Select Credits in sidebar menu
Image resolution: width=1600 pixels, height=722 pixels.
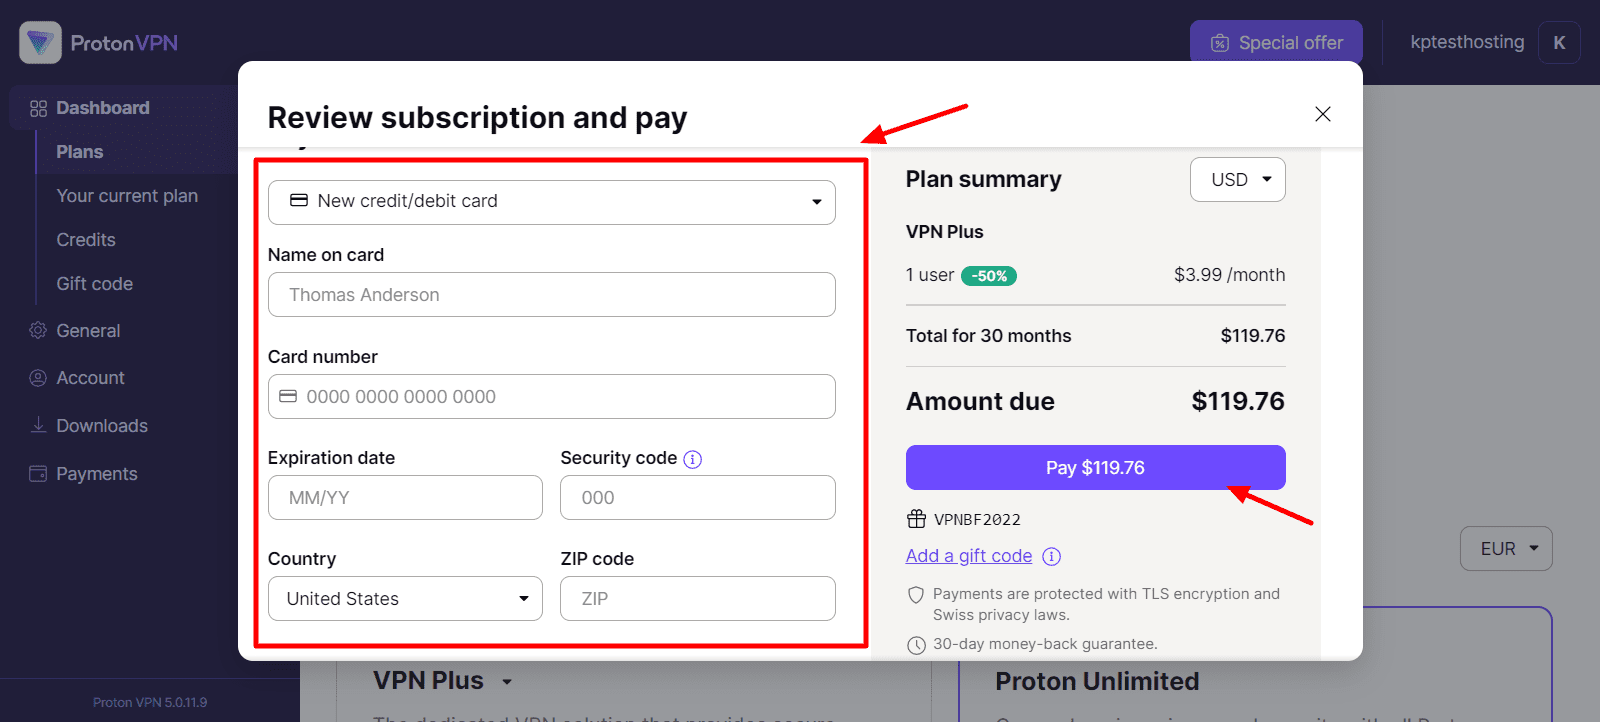coord(86,240)
